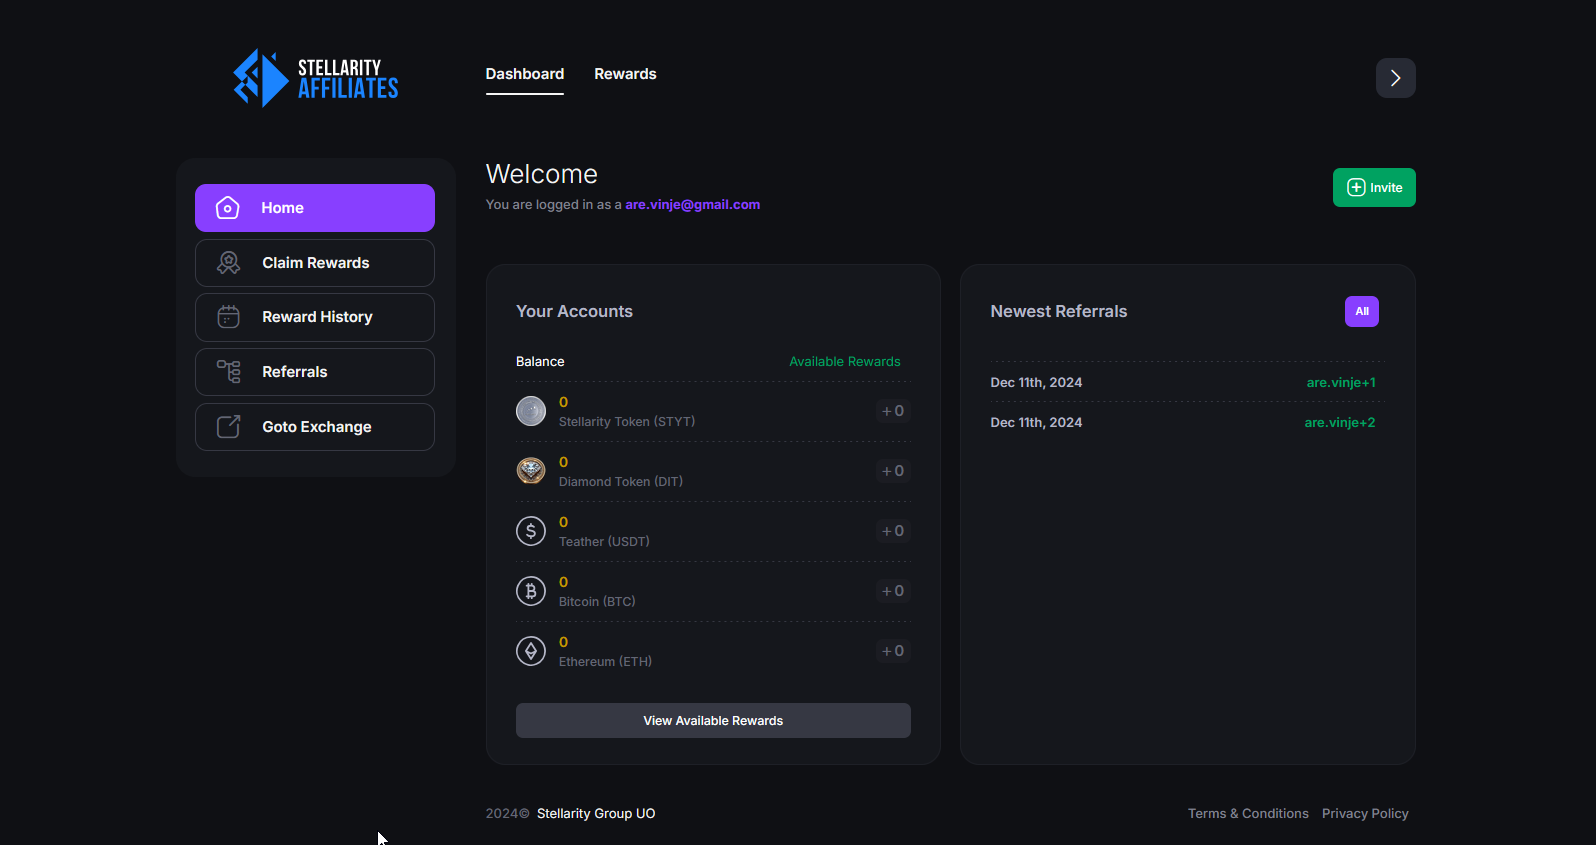1596x845 pixels.
Task: Click the +0 reward badge for Diamond Token
Action: [x=893, y=471]
